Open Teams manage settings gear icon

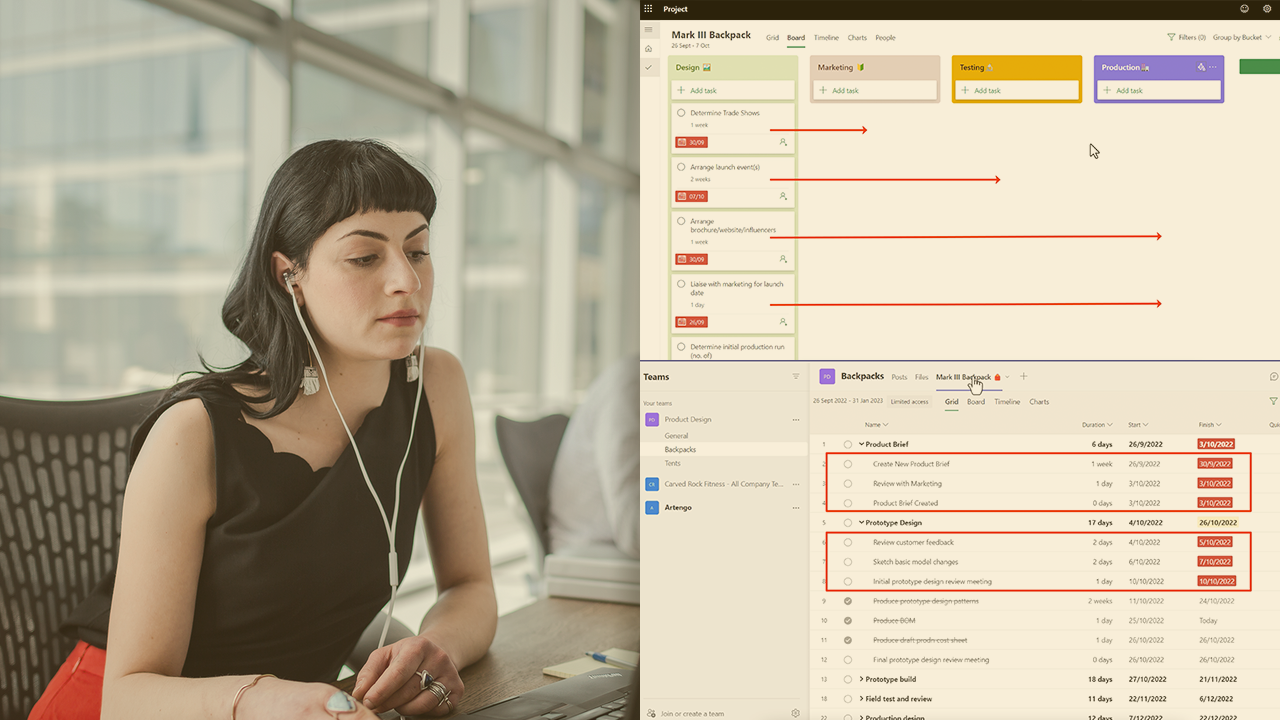point(796,713)
